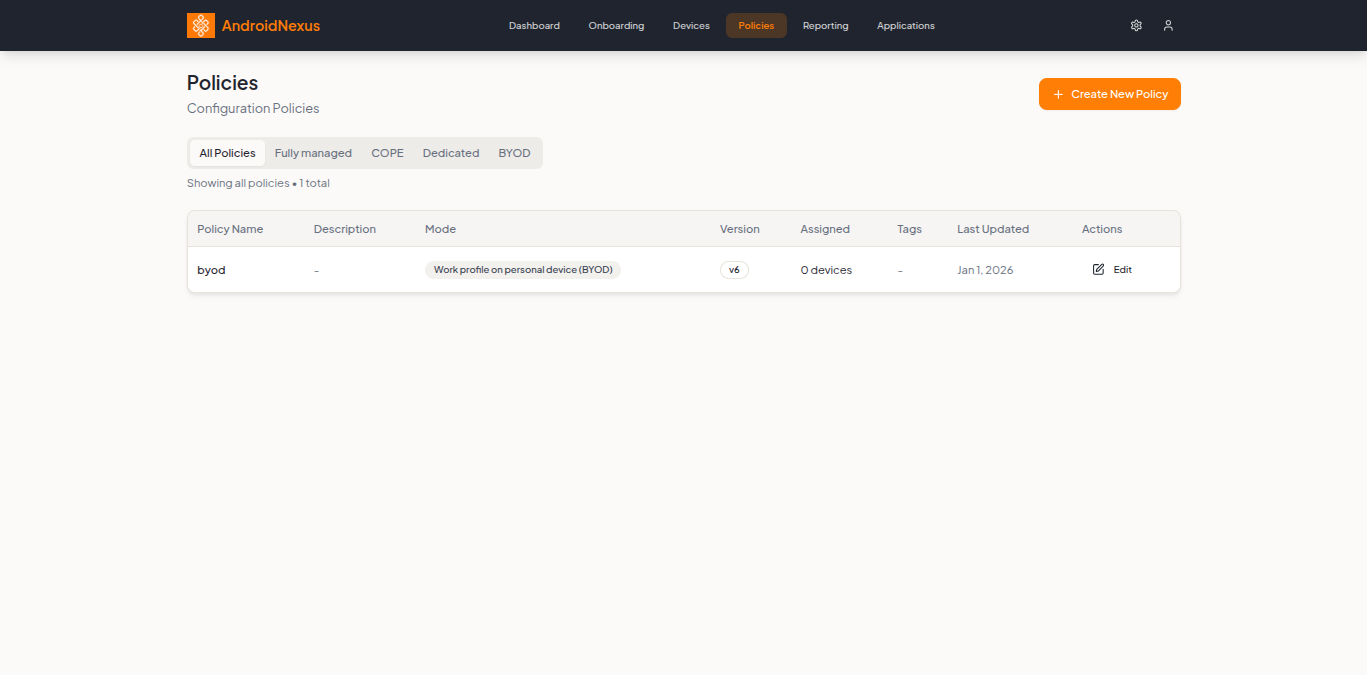1367x675 pixels.
Task: Click the plus icon on Create New Policy
Action: pyautogui.click(x=1057, y=93)
